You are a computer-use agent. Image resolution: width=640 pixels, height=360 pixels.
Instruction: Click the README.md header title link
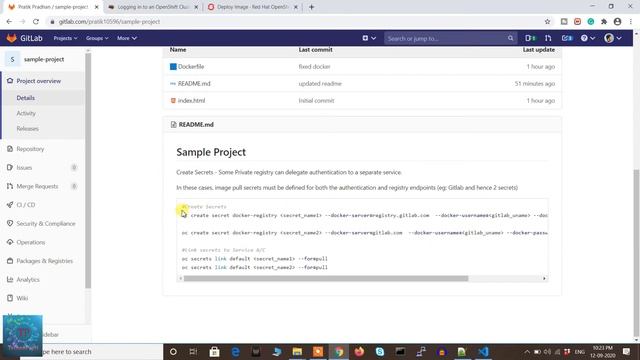point(196,124)
